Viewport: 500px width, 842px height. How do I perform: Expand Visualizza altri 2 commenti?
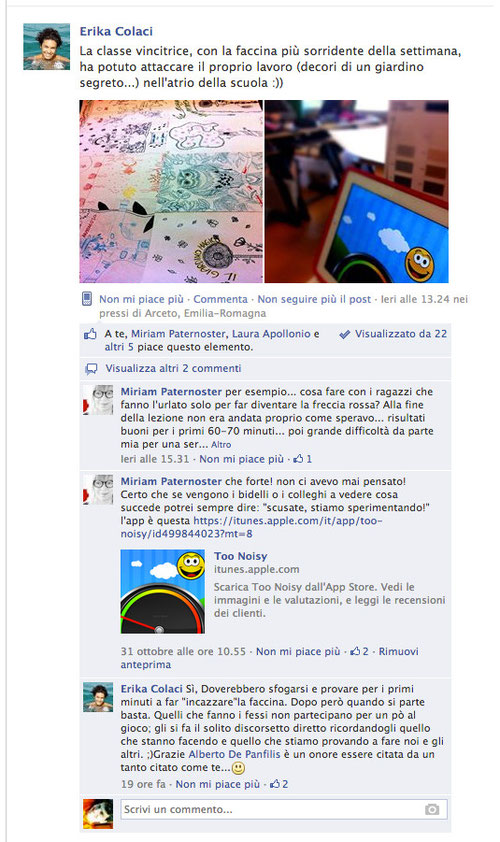click(173, 368)
